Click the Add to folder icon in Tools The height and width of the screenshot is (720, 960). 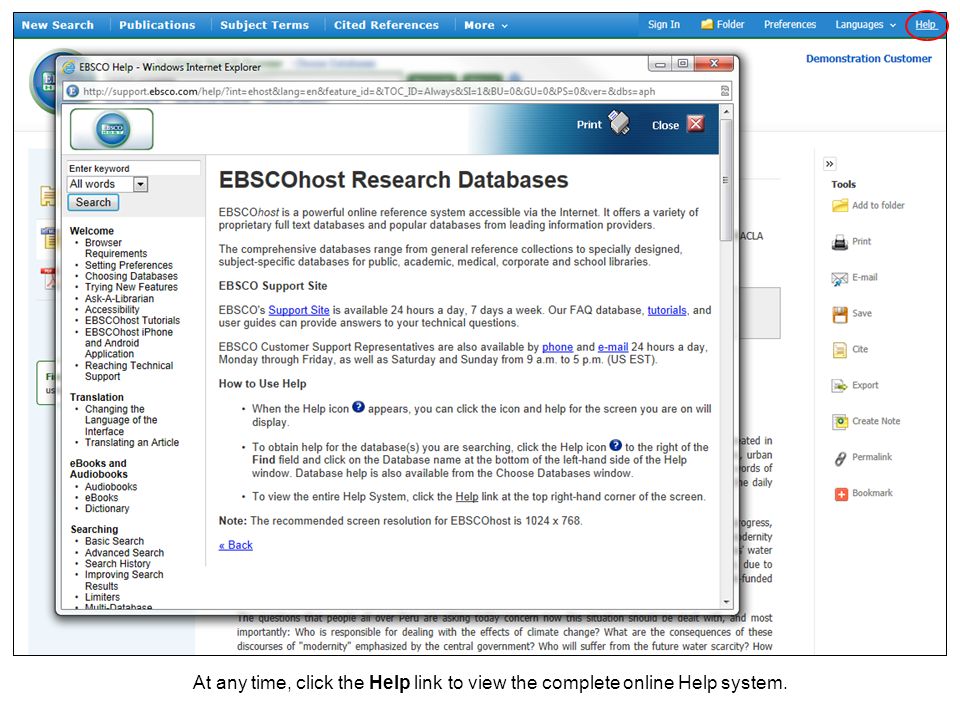839,206
